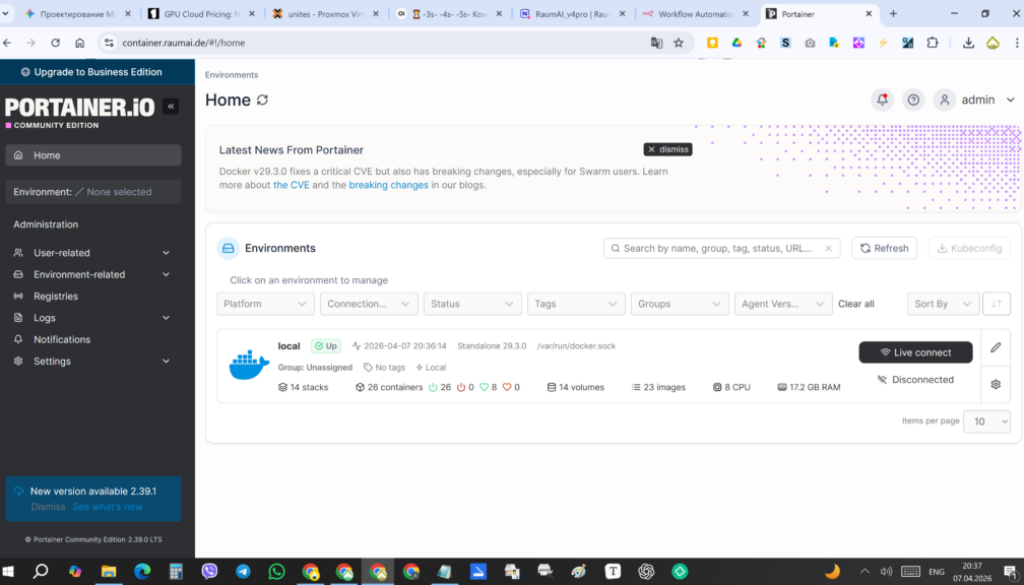
Task: Collapse the Portainer sidebar with double-chevron icon
Action: click(x=170, y=106)
